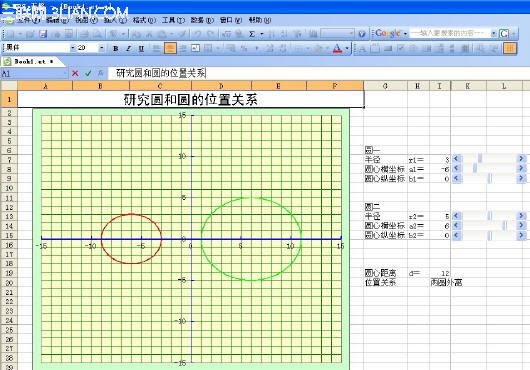
Task: Select column D header
Action: [x=221, y=86]
